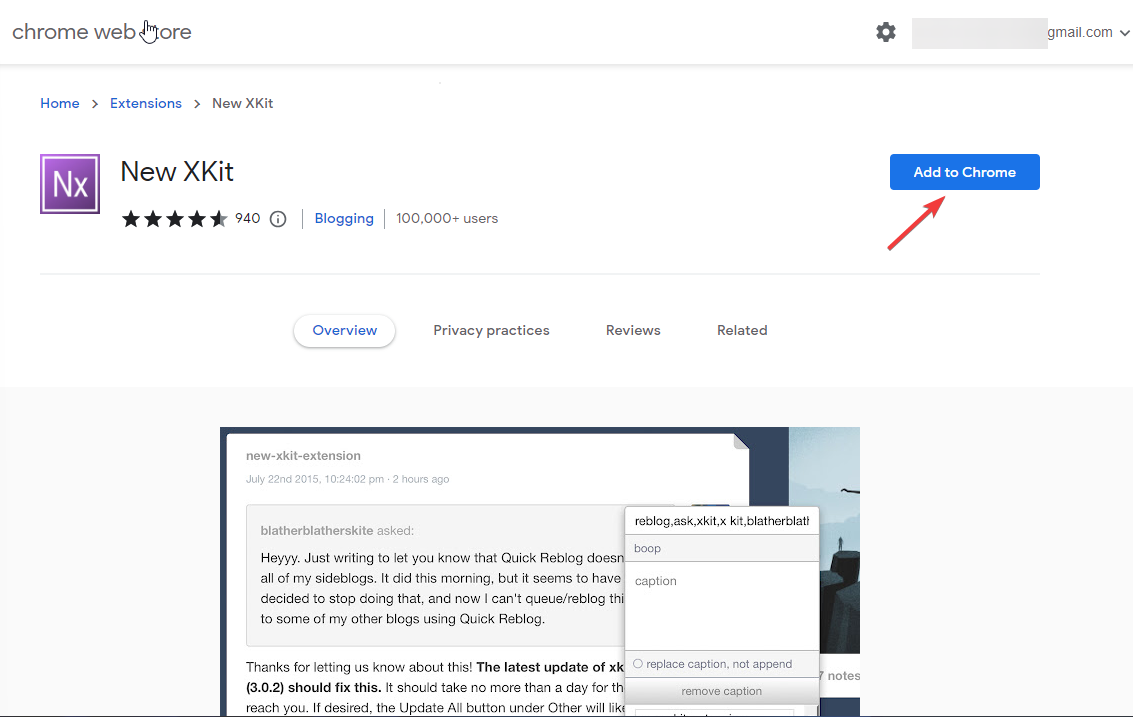This screenshot has height=717, width=1133.
Task: Click the New XKit extension Nx icon
Action: tap(69, 183)
